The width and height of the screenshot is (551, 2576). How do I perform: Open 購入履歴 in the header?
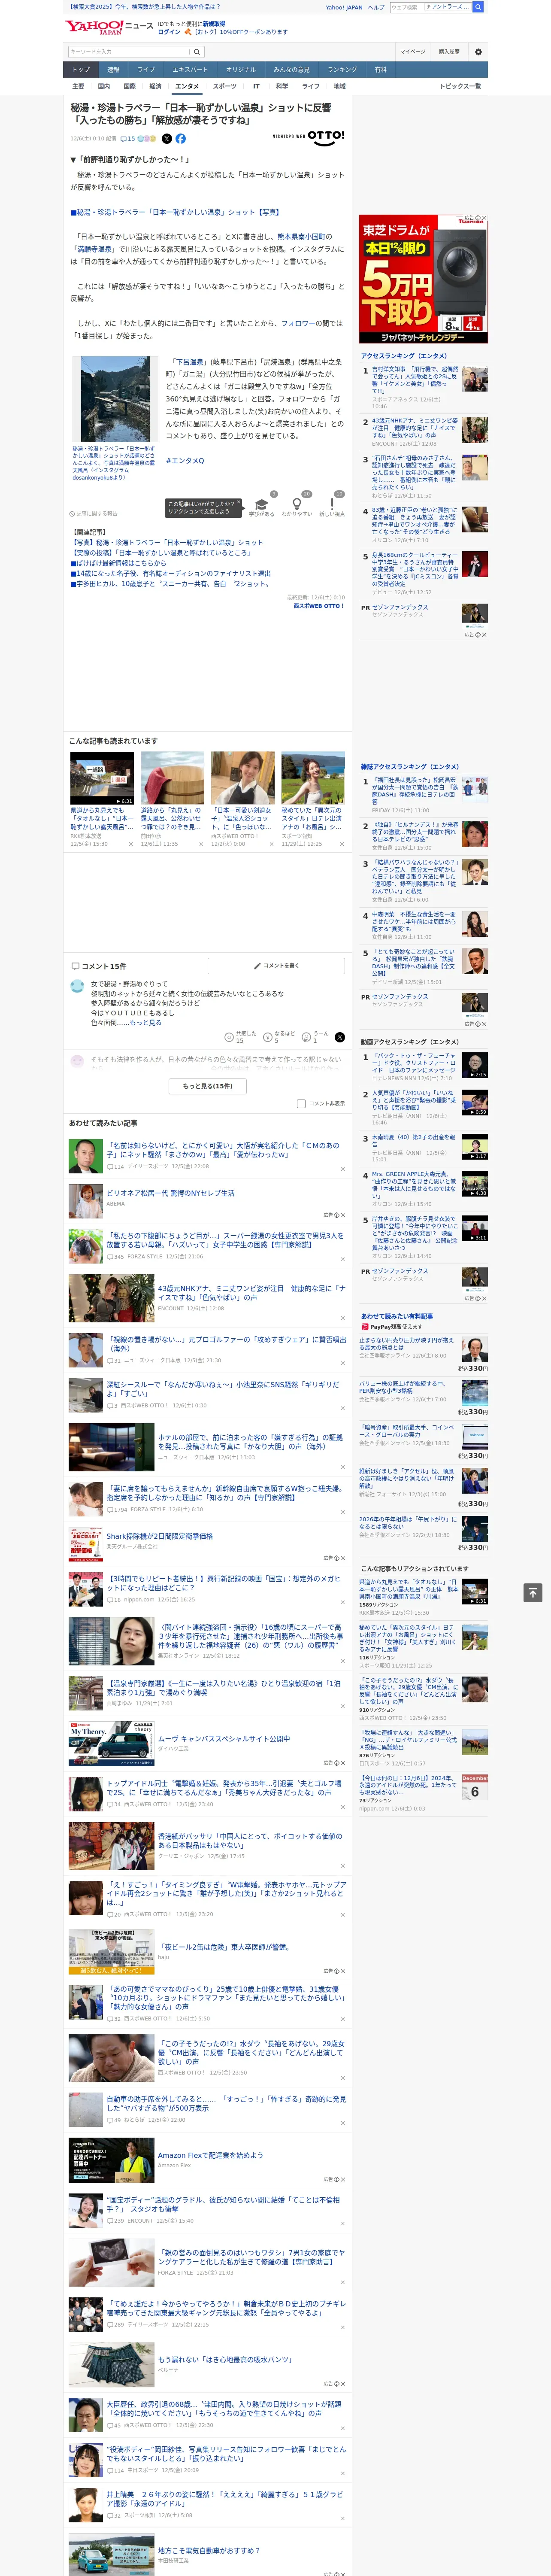pyautogui.click(x=449, y=52)
